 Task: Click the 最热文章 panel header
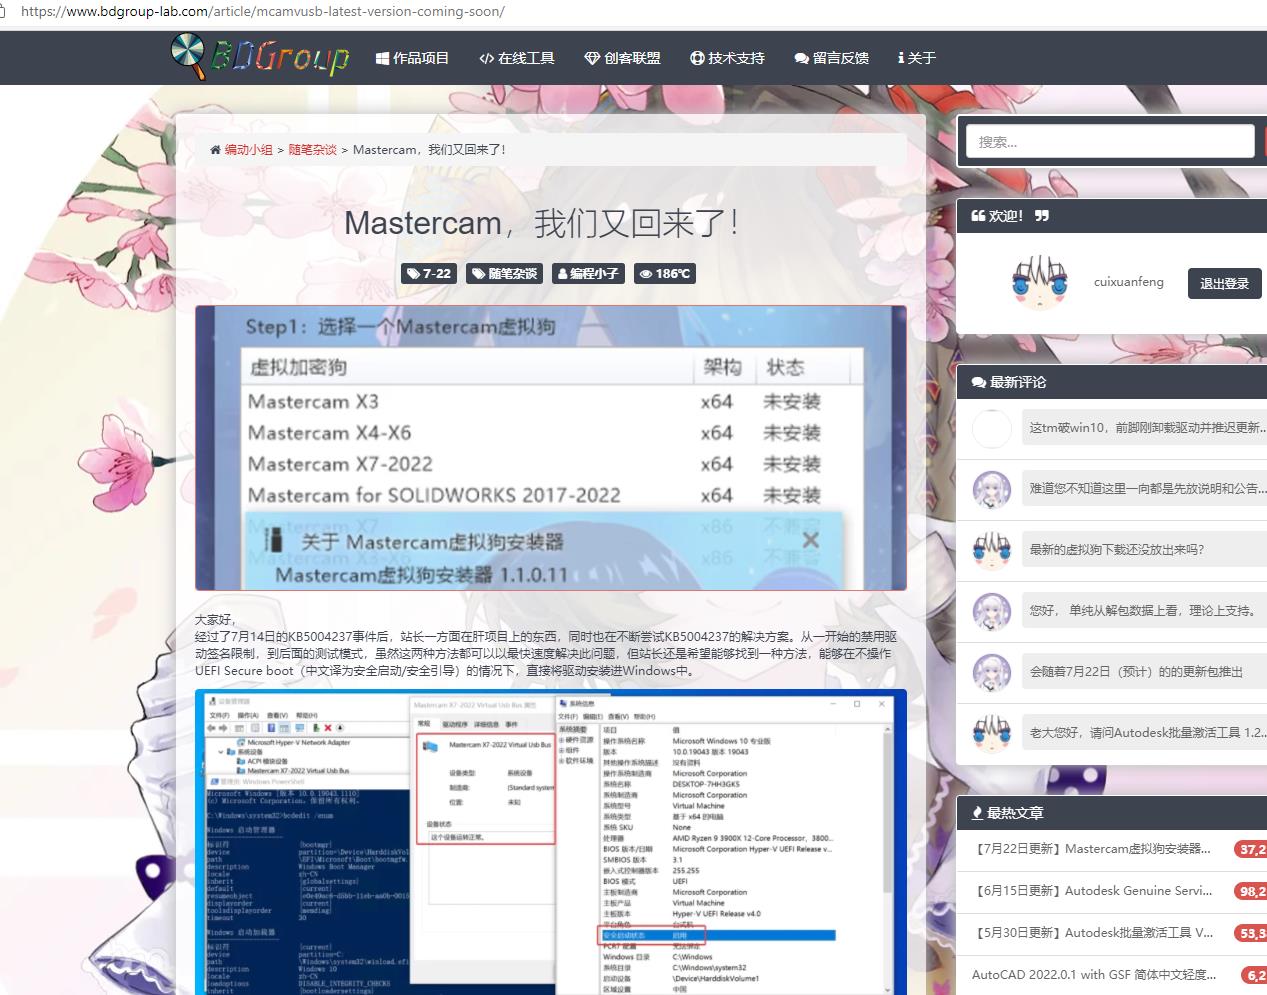tap(1112, 813)
